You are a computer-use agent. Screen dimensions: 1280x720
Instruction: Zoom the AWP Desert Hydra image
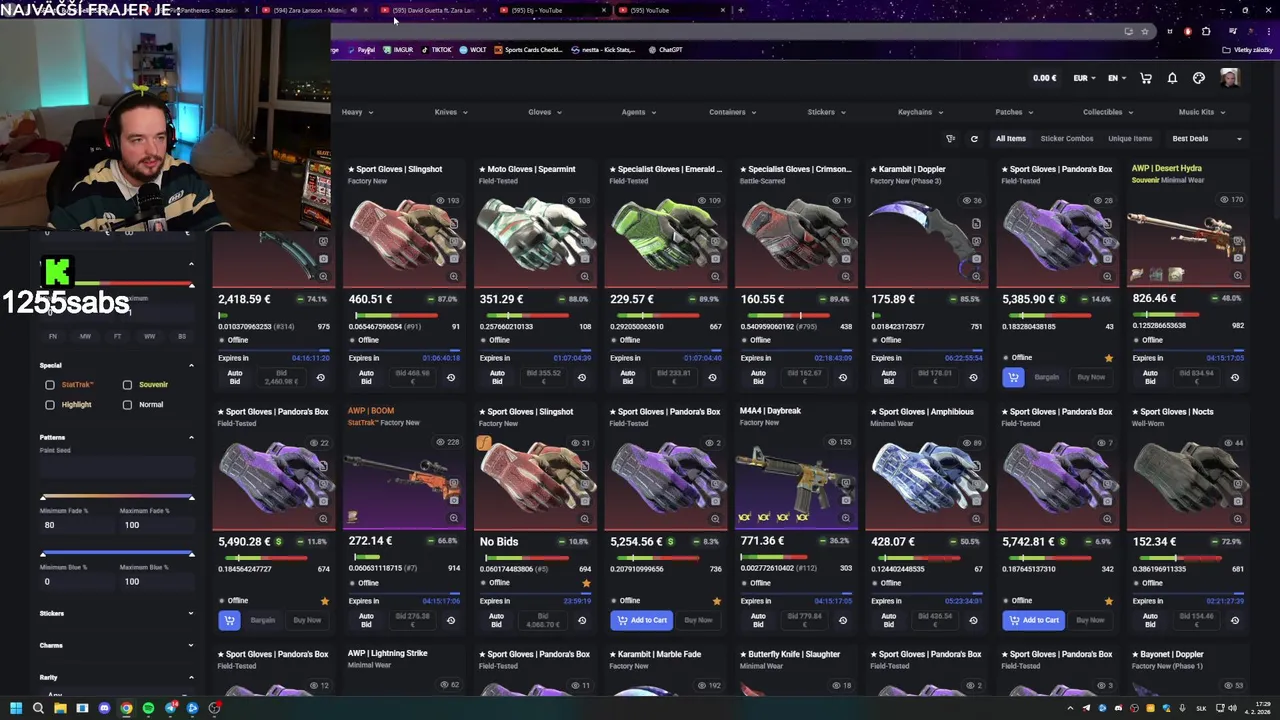click(x=1238, y=275)
